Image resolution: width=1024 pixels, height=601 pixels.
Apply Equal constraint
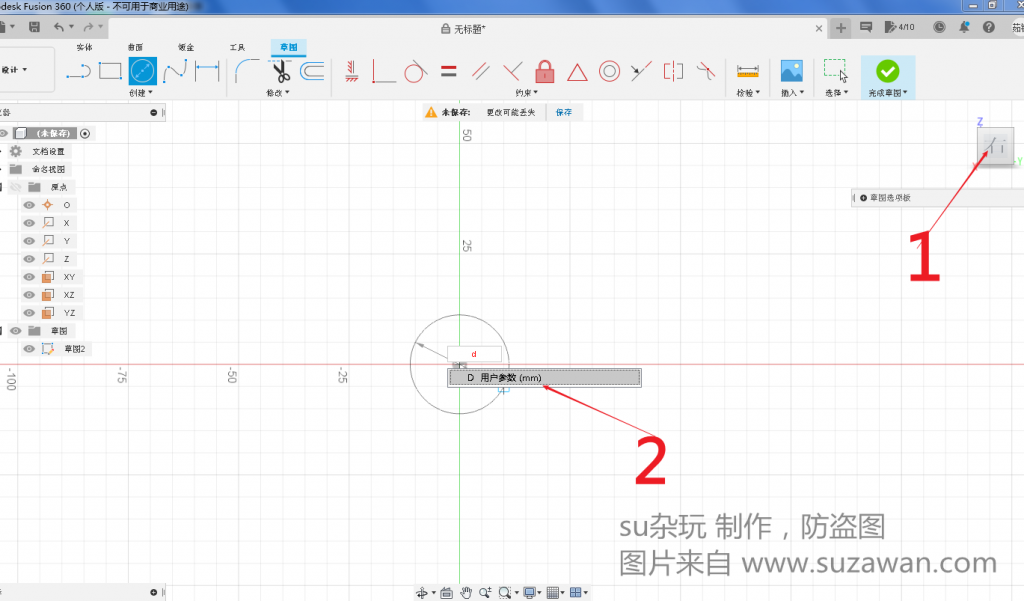tap(449, 71)
